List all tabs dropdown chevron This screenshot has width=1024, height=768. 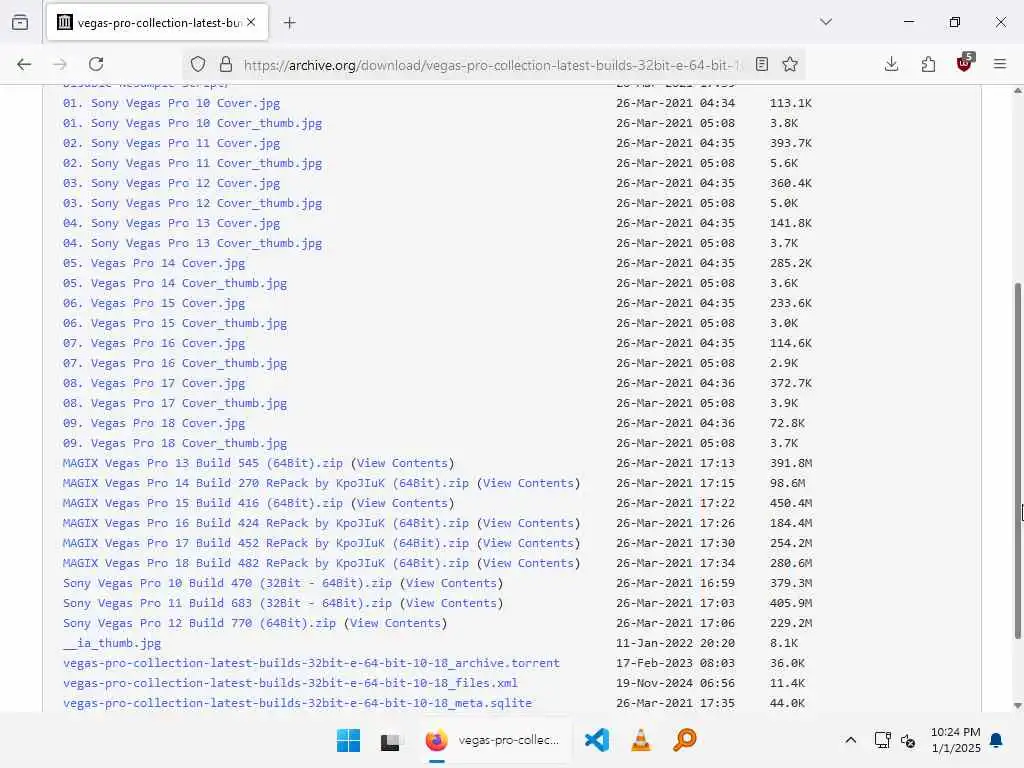[x=826, y=22]
